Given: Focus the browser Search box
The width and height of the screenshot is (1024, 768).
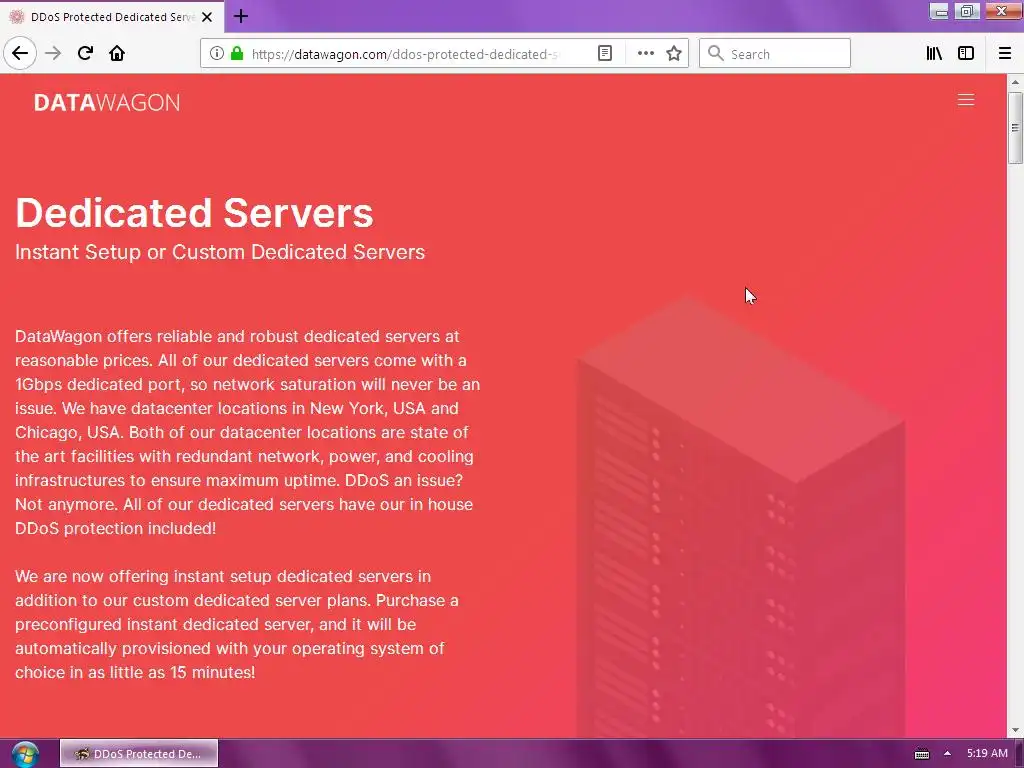Looking at the screenshot, I should pyautogui.click(x=775, y=54).
